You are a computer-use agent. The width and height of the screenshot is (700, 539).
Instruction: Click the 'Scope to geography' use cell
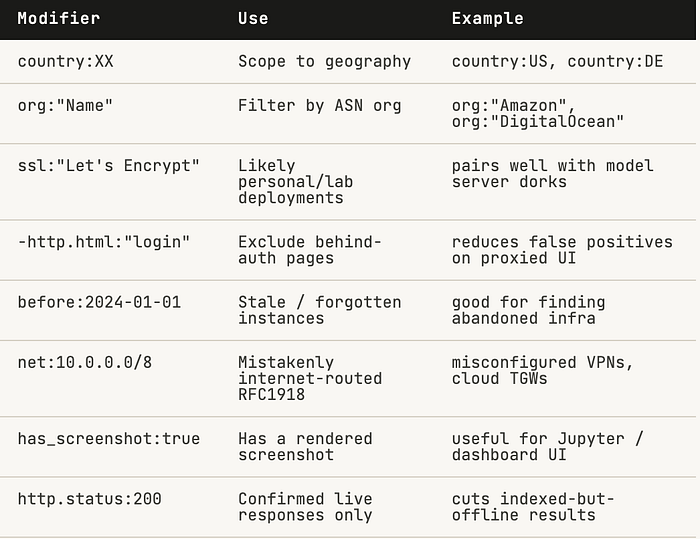325,62
